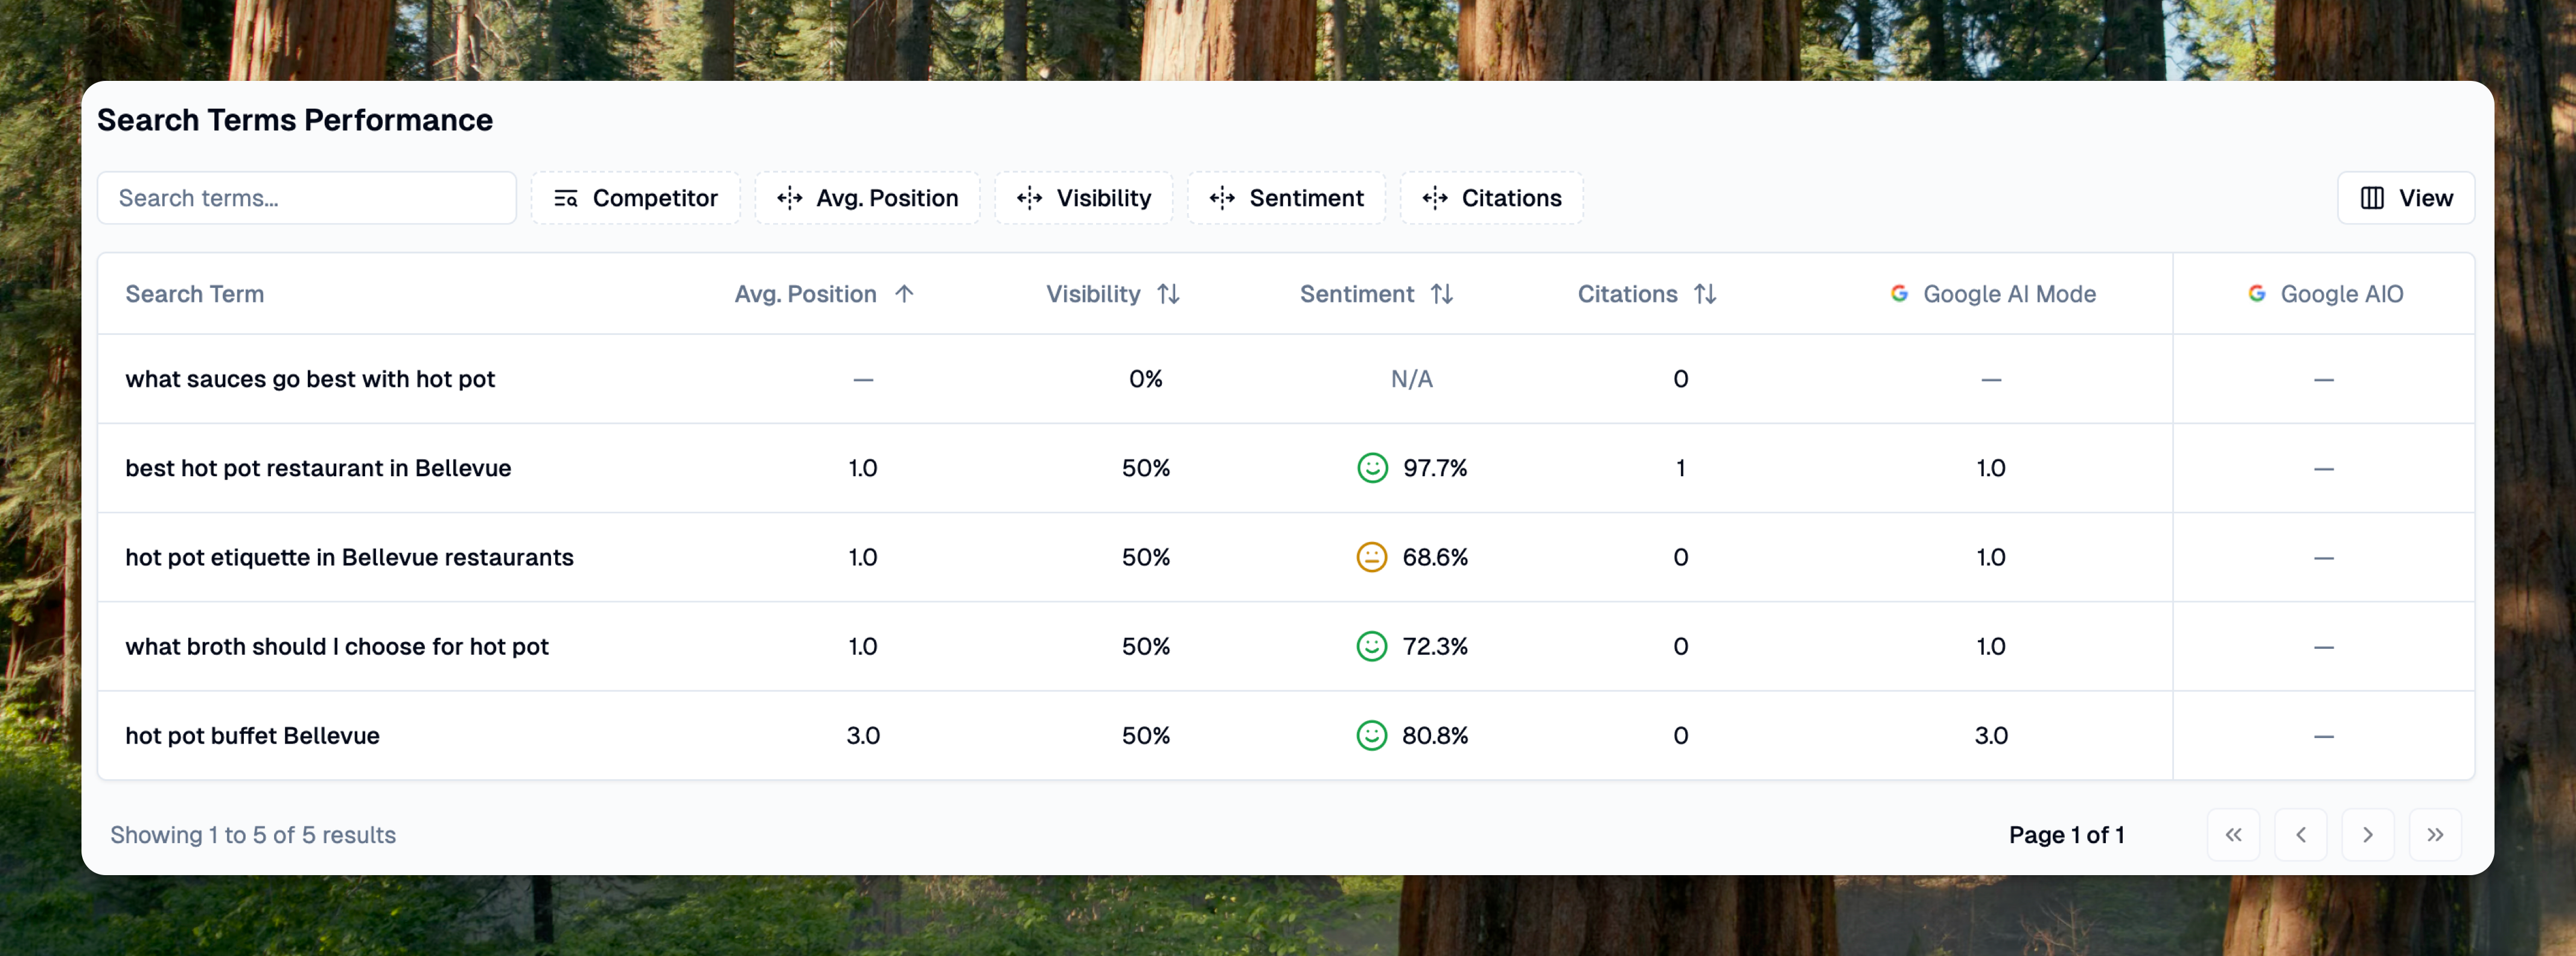Viewport: 2576px width, 956px height.
Task: Click the Sentiment column sort arrows icon
Action: (1441, 294)
